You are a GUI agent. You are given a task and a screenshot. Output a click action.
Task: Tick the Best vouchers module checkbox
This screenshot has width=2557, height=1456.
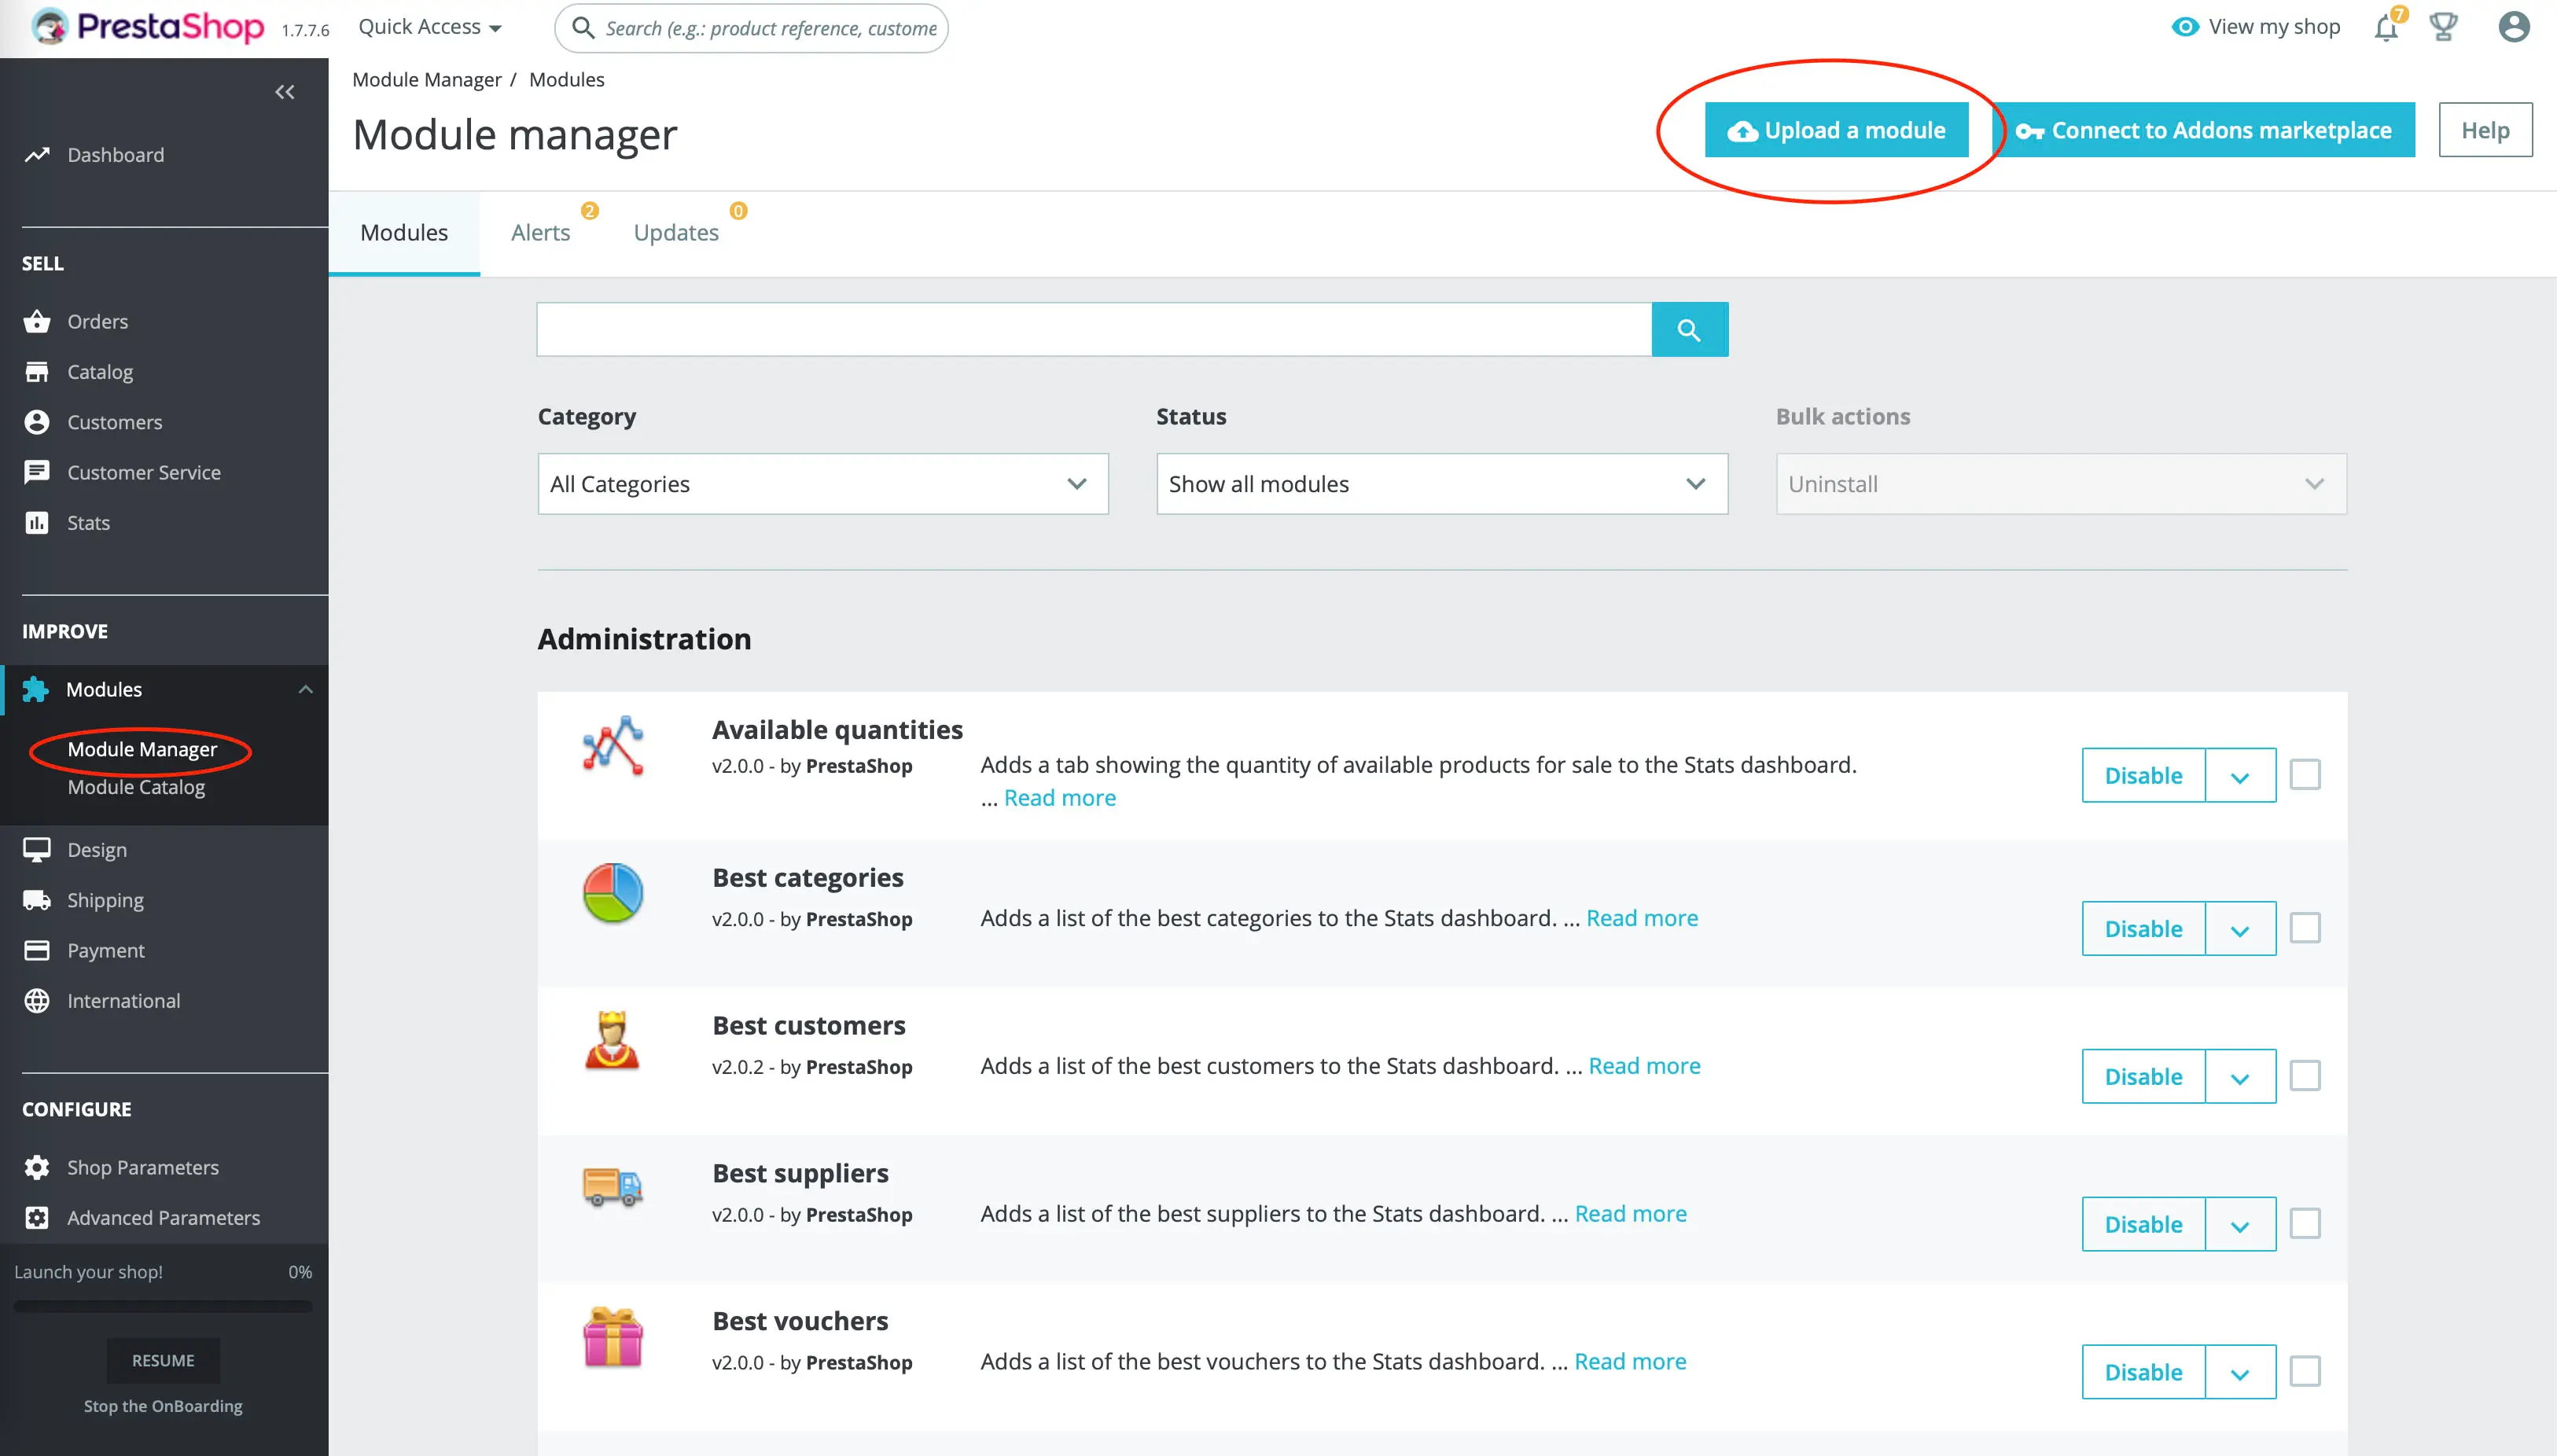[2305, 1371]
